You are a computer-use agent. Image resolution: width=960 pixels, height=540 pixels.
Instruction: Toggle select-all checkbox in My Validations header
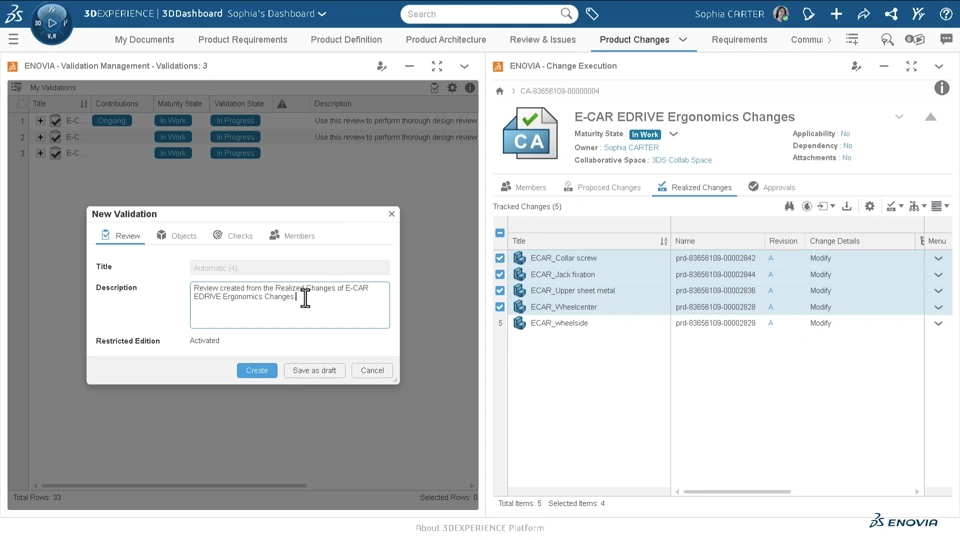click(22, 104)
